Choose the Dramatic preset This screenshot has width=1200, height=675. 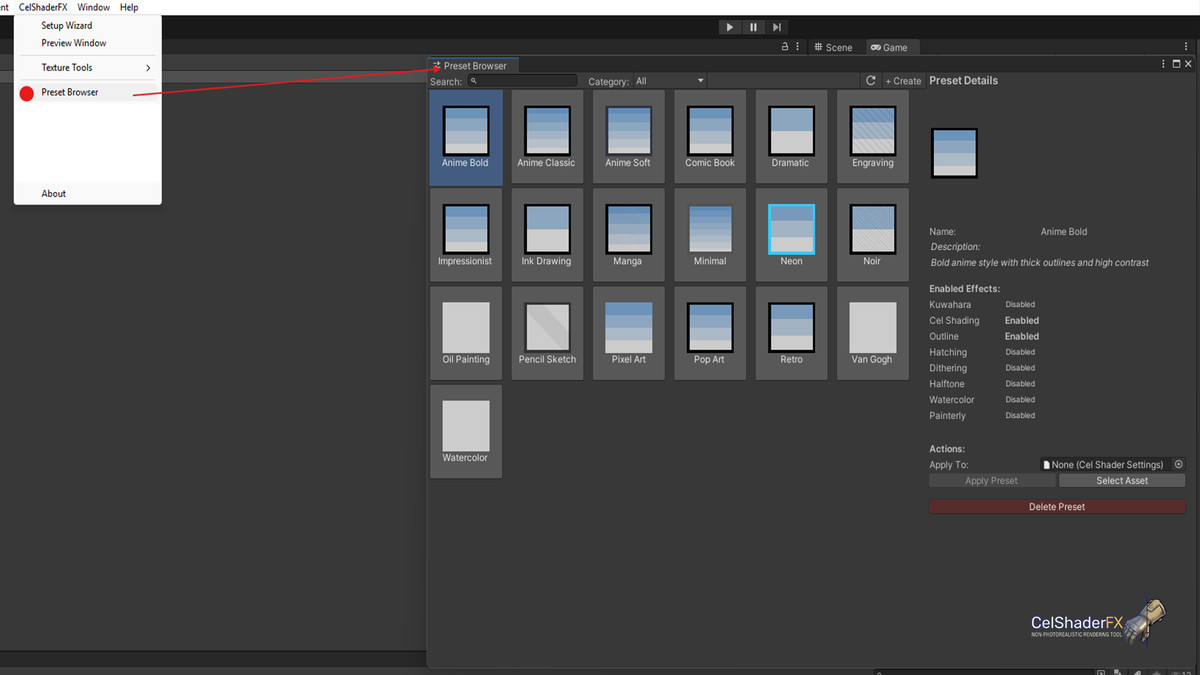pos(791,138)
